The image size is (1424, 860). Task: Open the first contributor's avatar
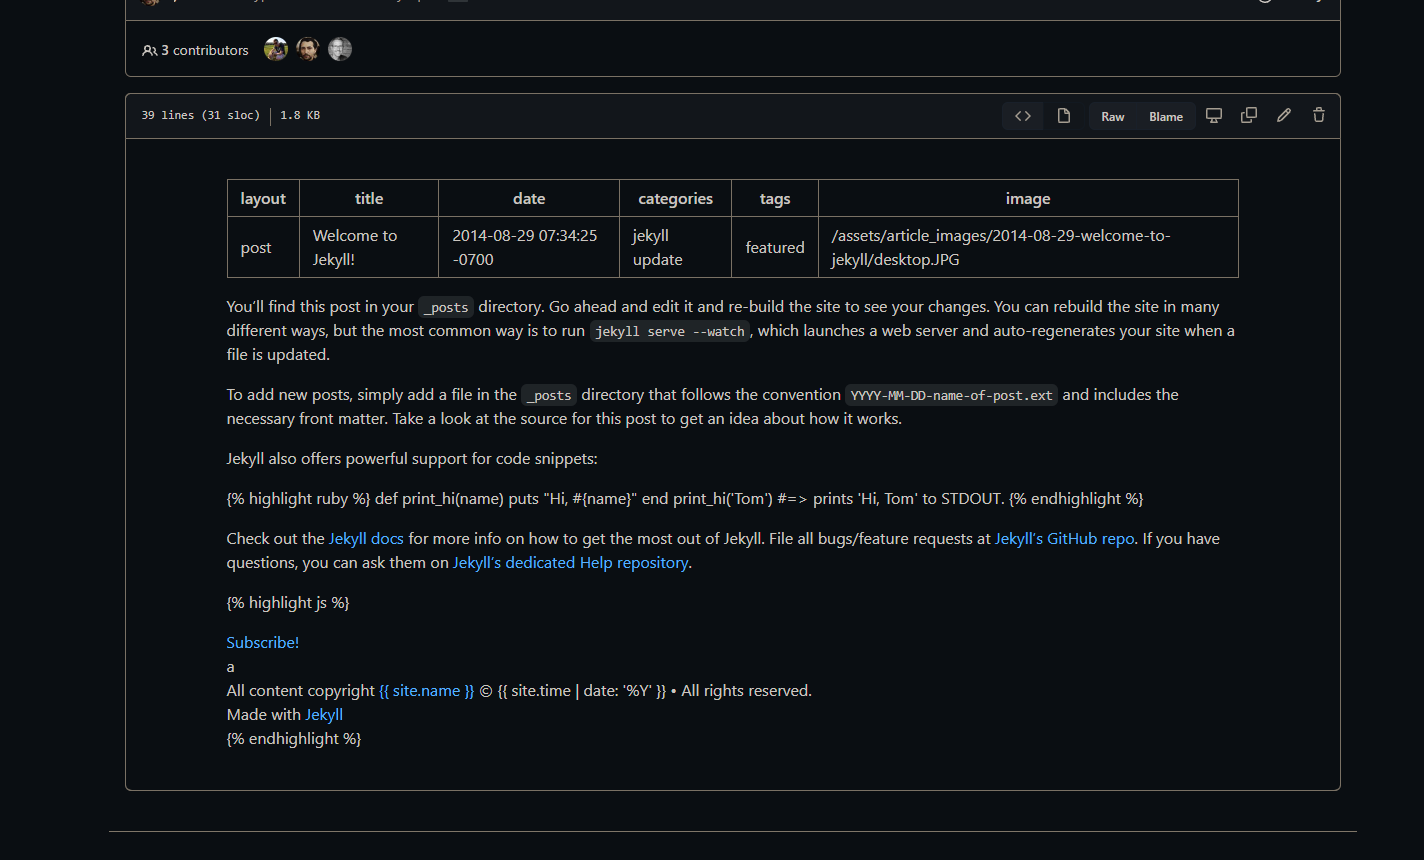(x=276, y=49)
